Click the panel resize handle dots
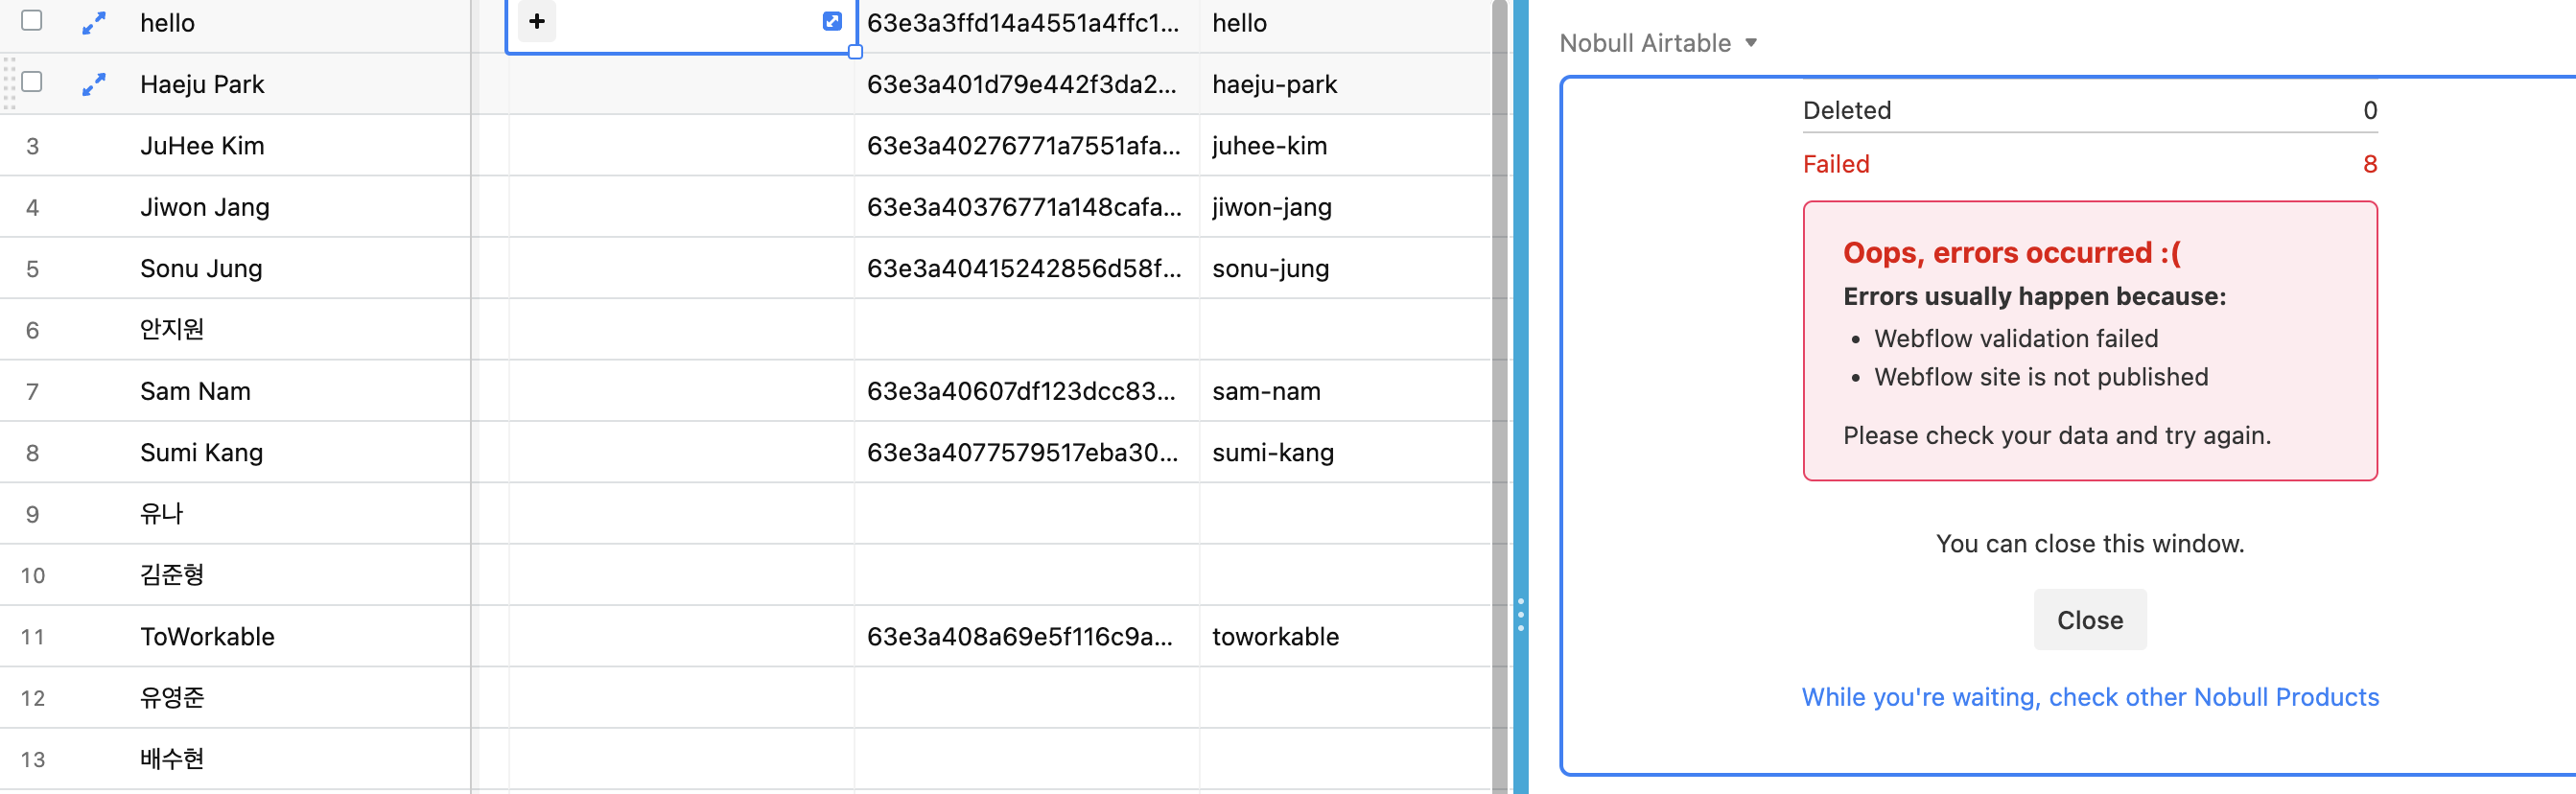 (1521, 614)
